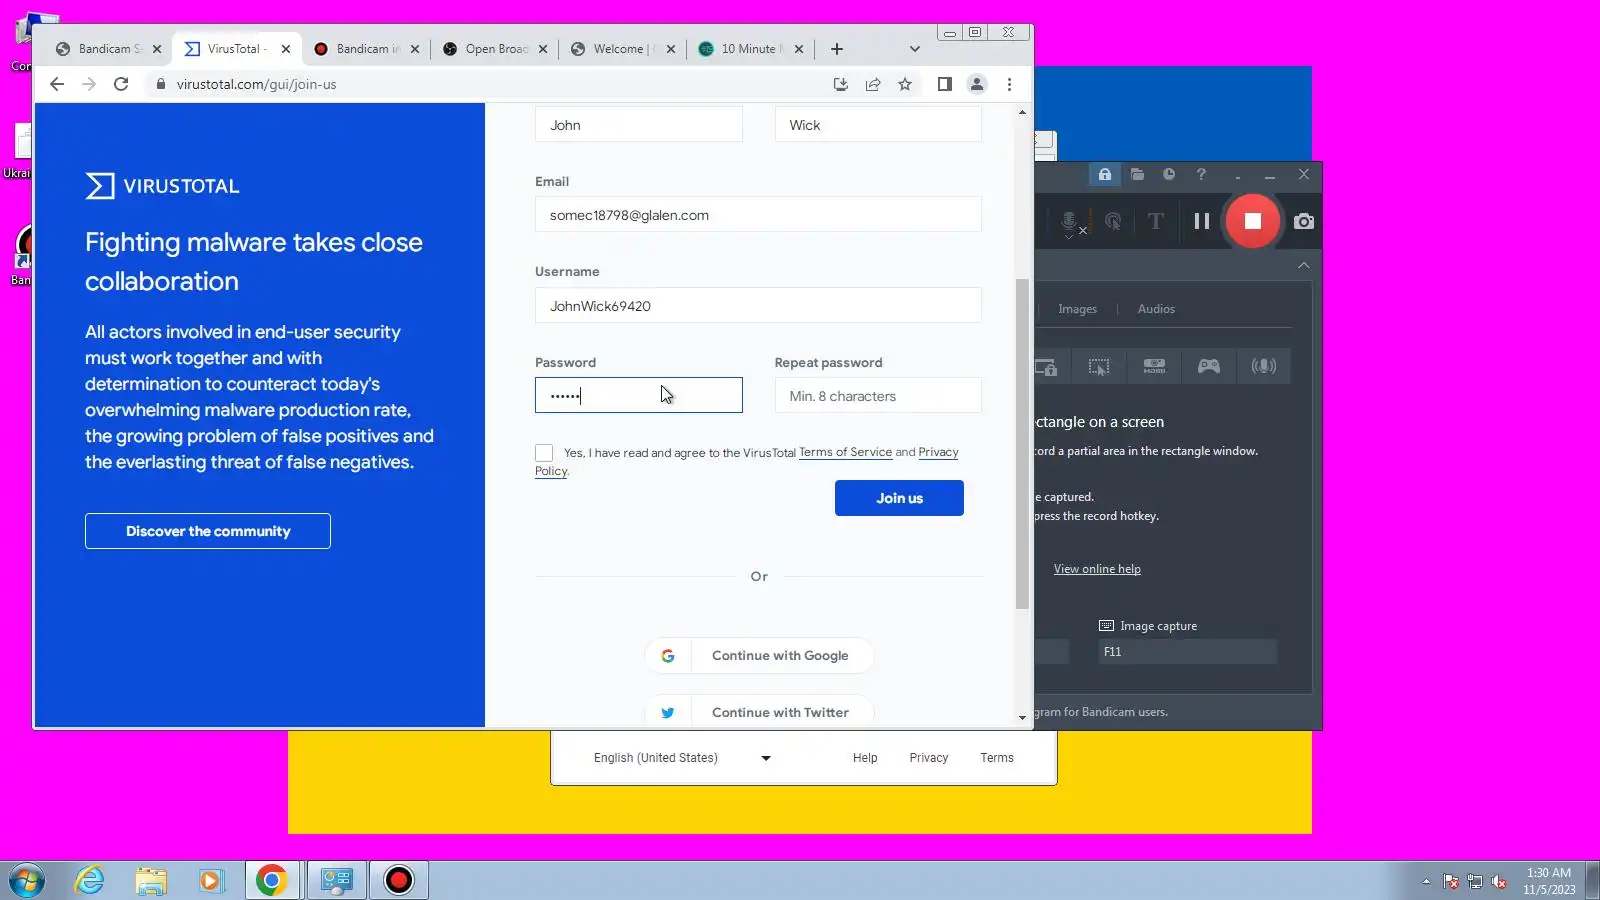This screenshot has height=900, width=1600.
Task: Go forward in Chrome
Action: point(89,84)
